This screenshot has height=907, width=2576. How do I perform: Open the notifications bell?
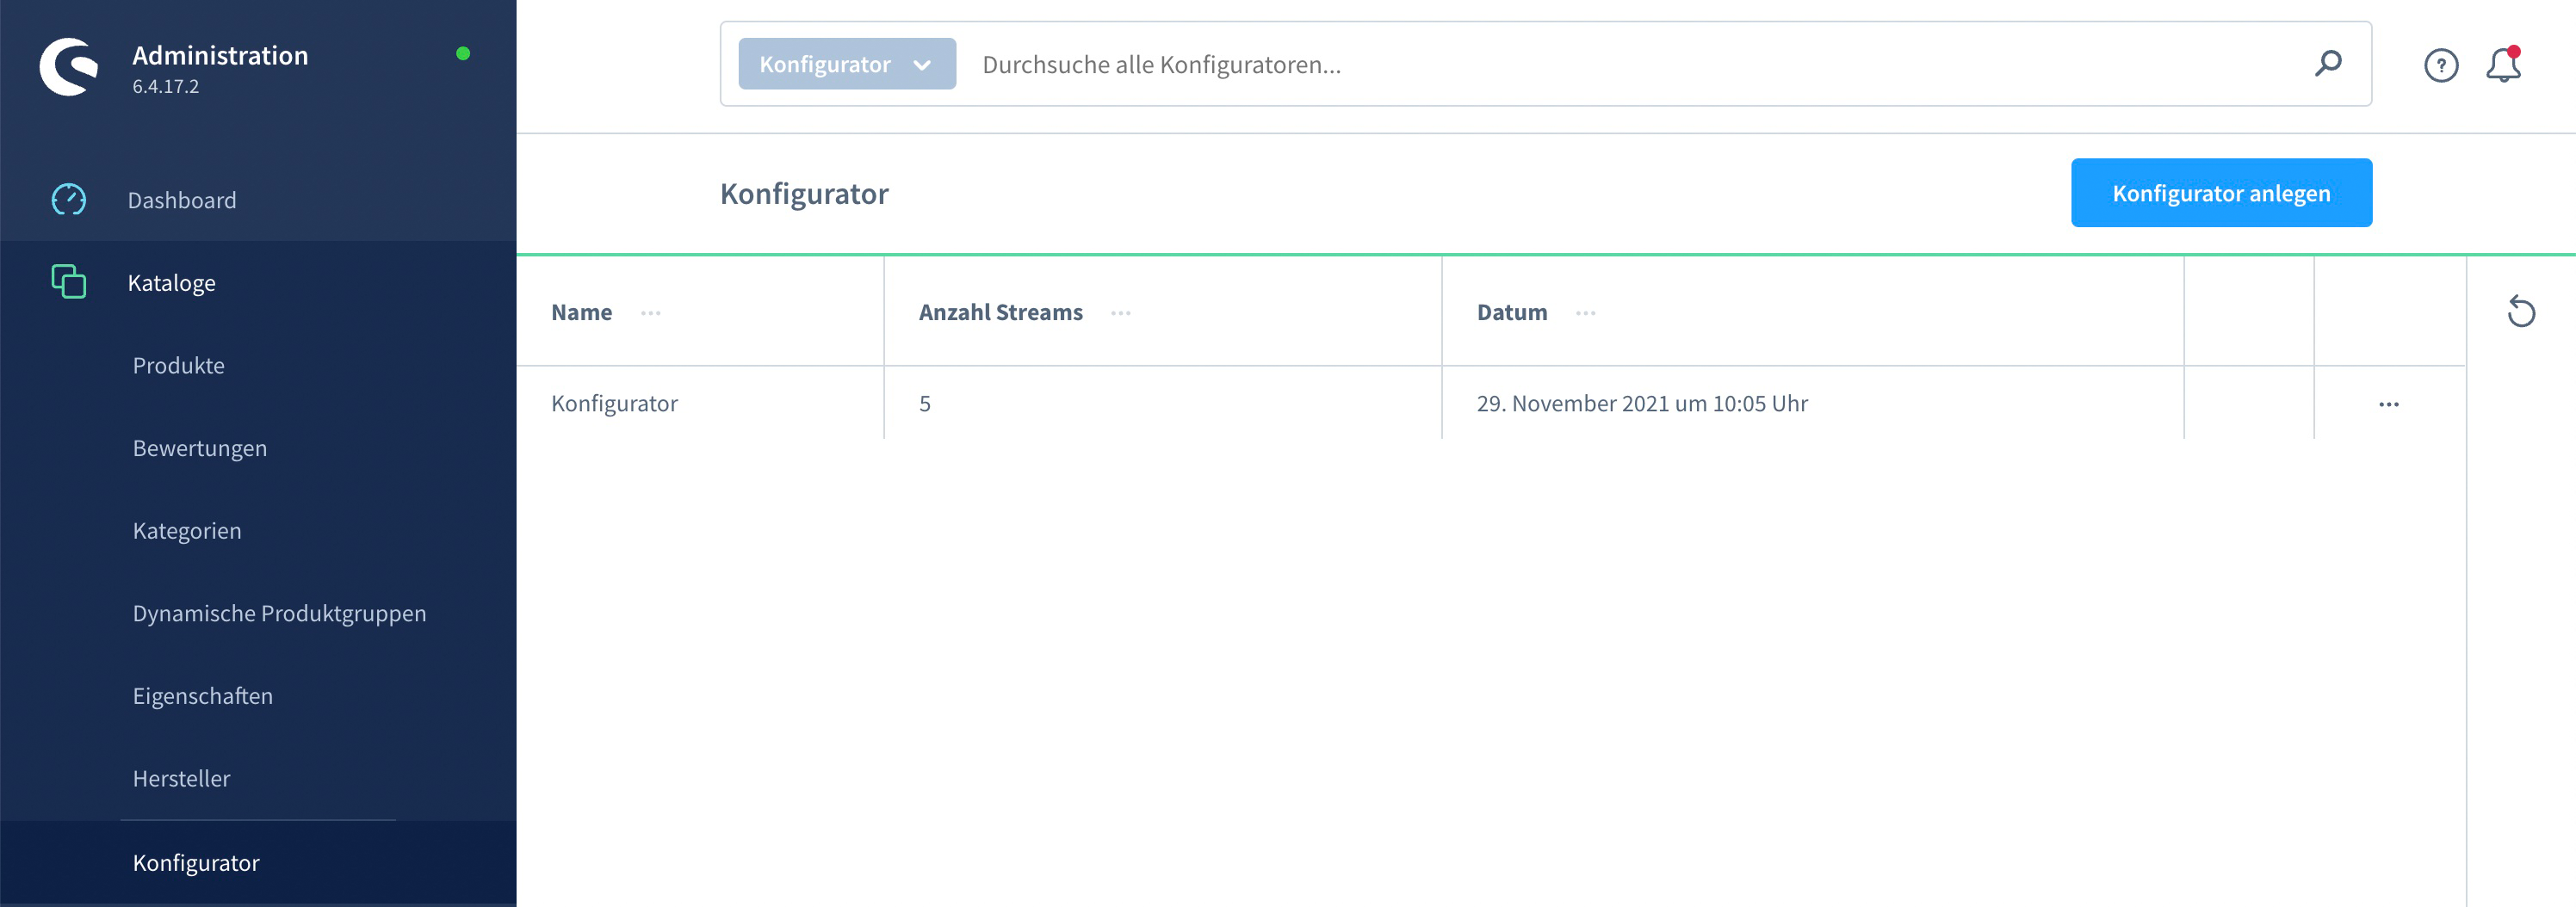tap(2503, 65)
